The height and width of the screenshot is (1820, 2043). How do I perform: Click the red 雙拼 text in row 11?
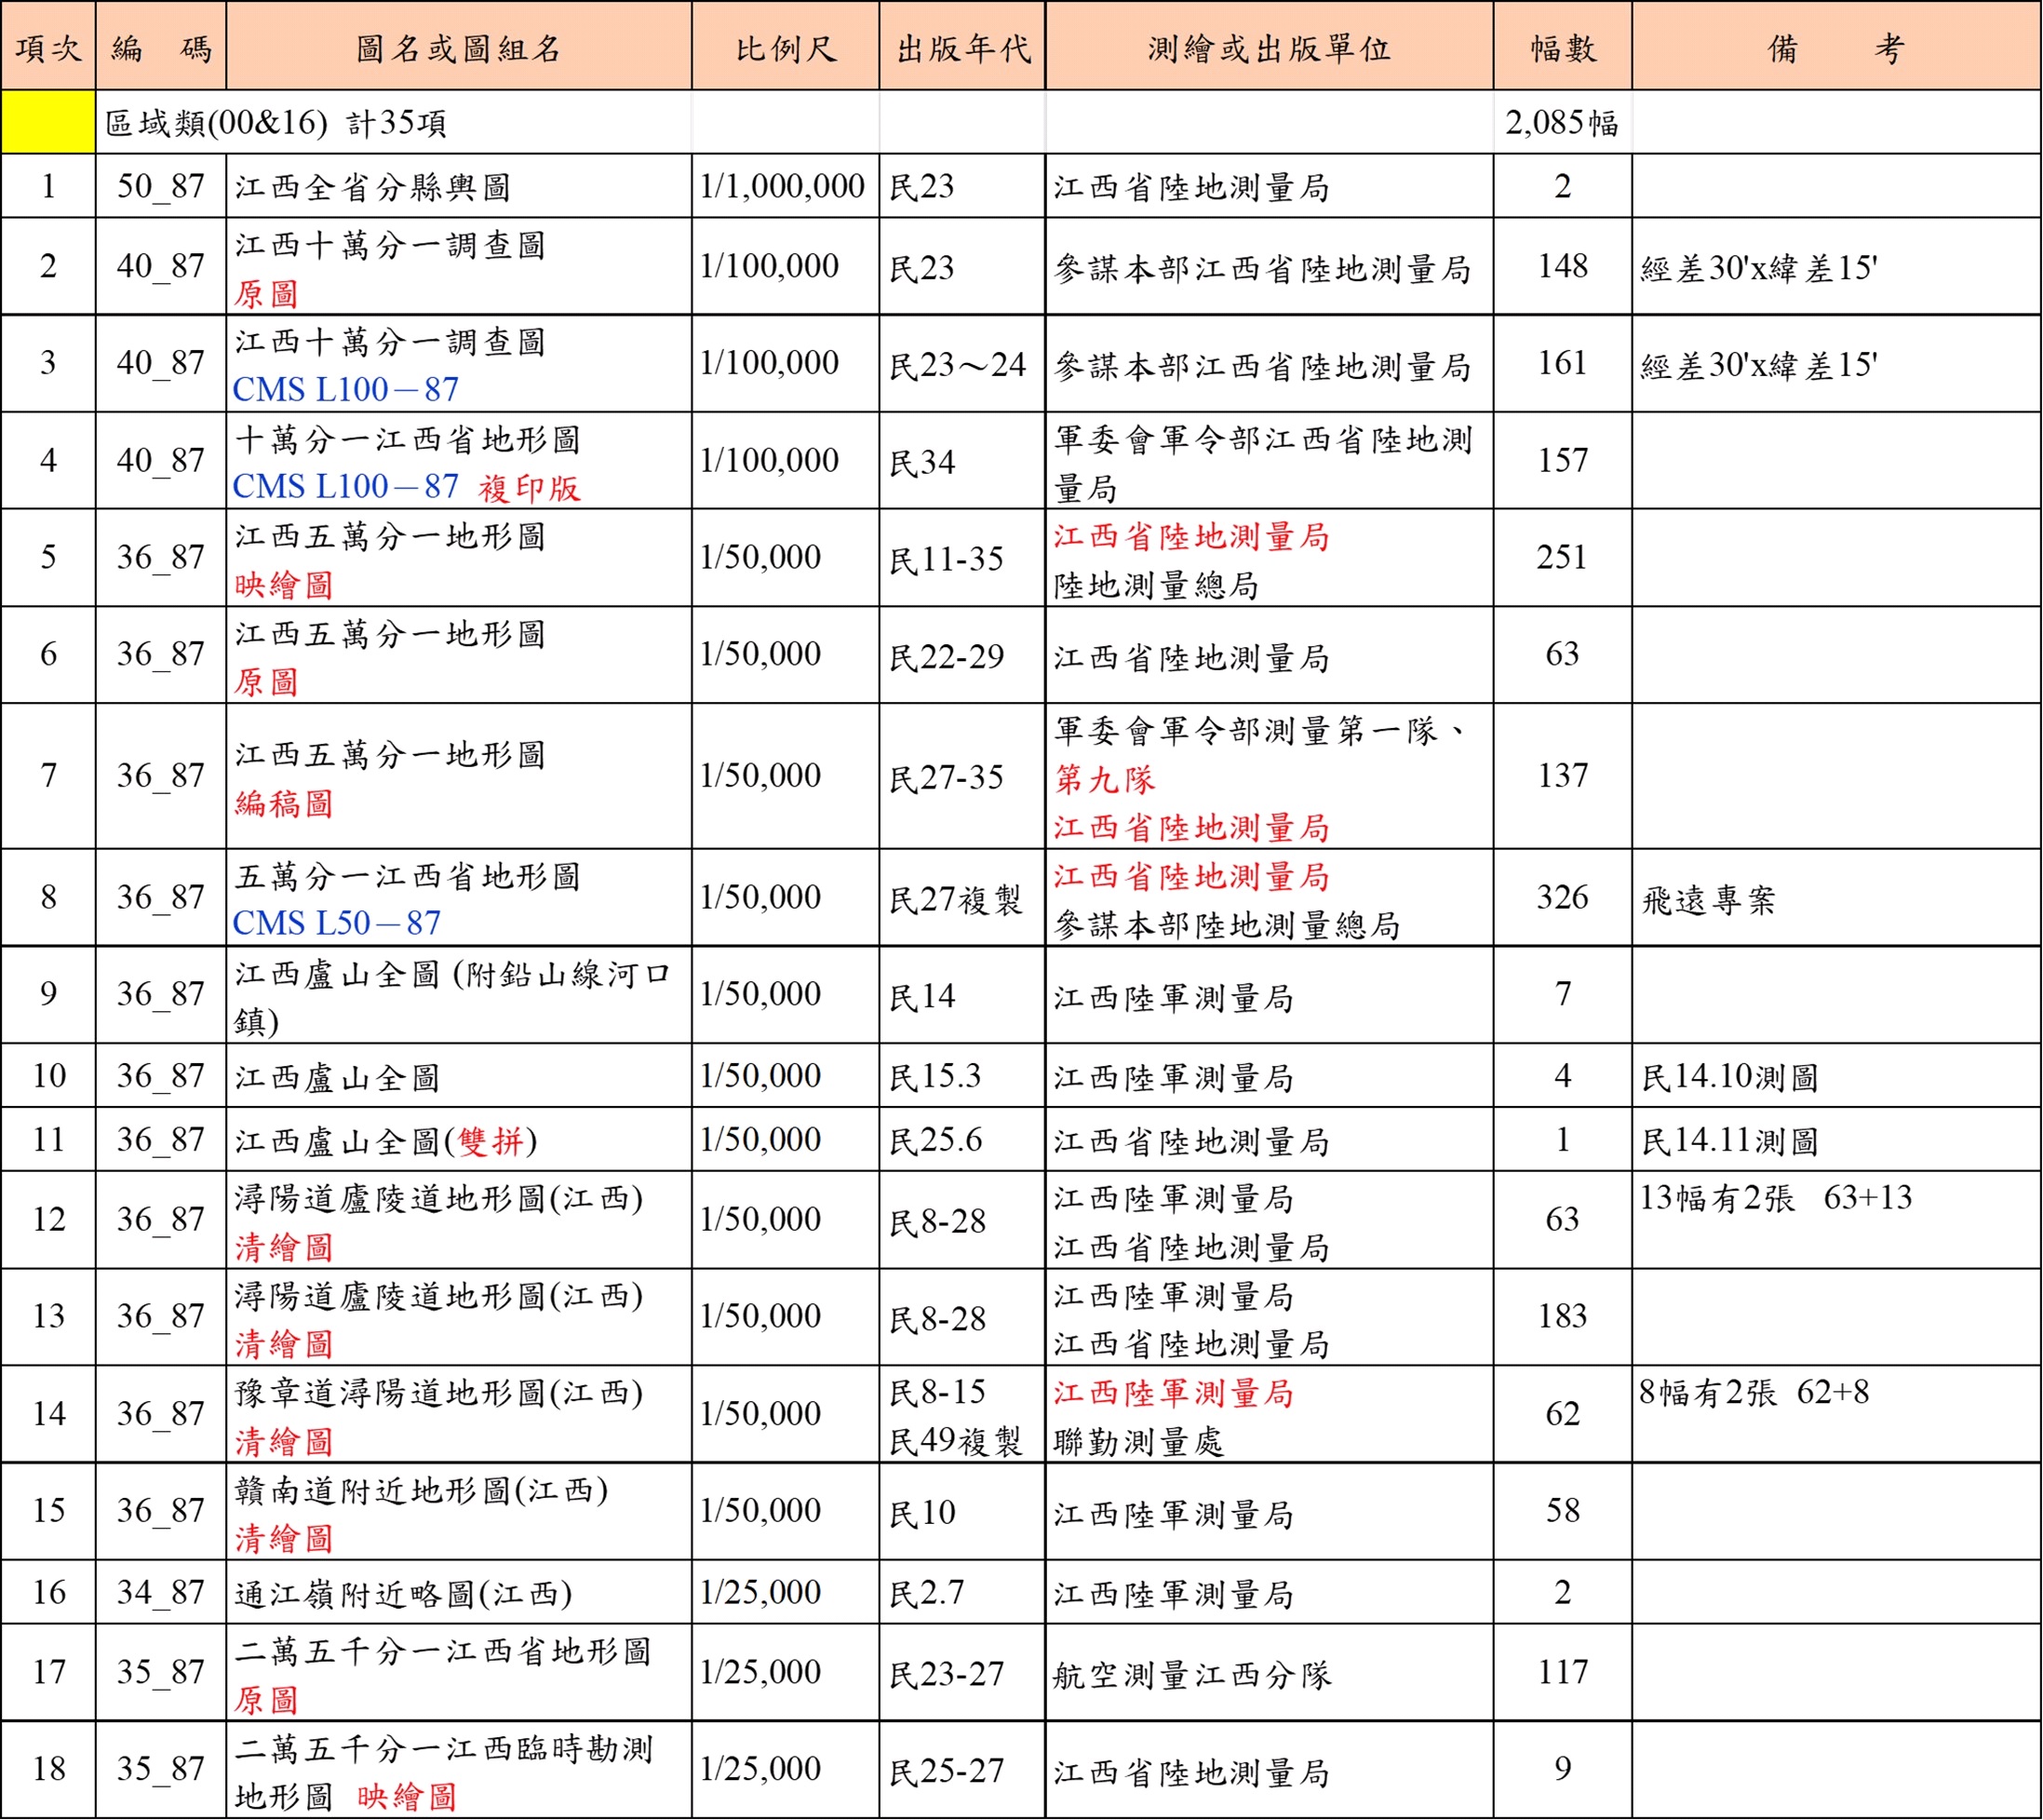(491, 1141)
